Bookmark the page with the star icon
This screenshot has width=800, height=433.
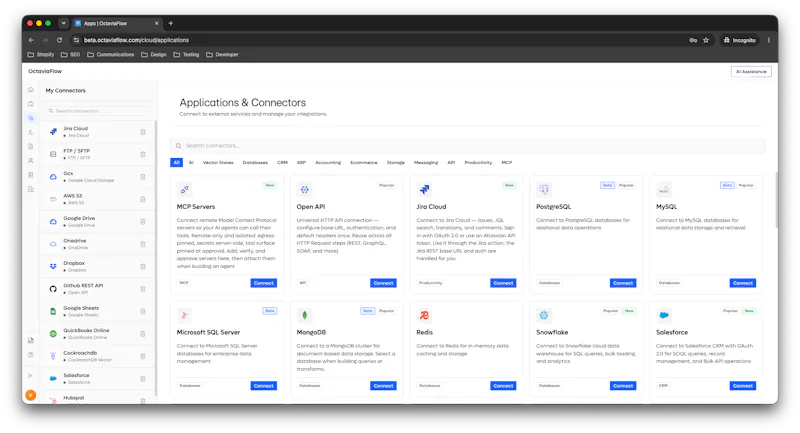click(x=706, y=40)
